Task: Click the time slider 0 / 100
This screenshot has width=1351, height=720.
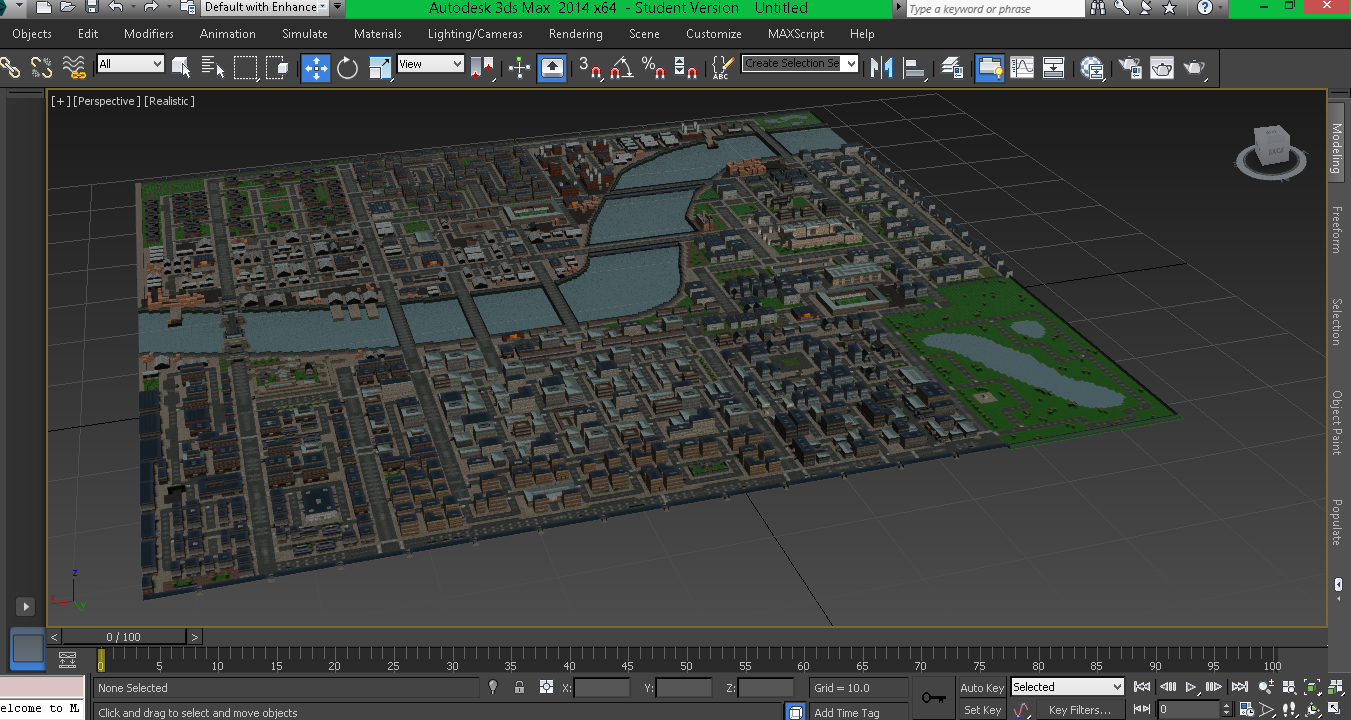Action: (124, 636)
